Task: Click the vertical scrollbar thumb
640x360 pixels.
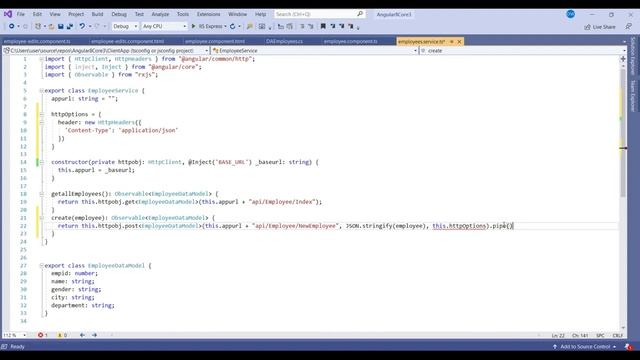Action: point(623,133)
